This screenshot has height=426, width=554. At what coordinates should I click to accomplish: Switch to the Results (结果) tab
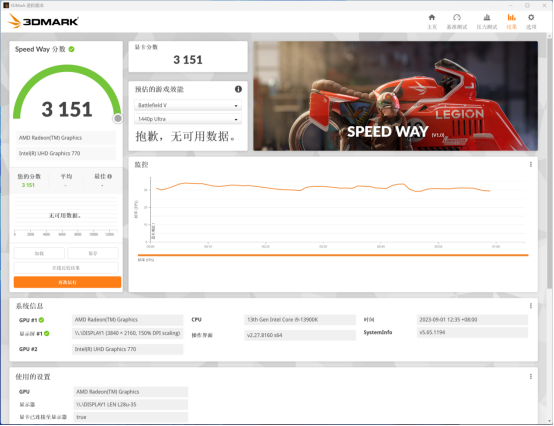pos(511,22)
